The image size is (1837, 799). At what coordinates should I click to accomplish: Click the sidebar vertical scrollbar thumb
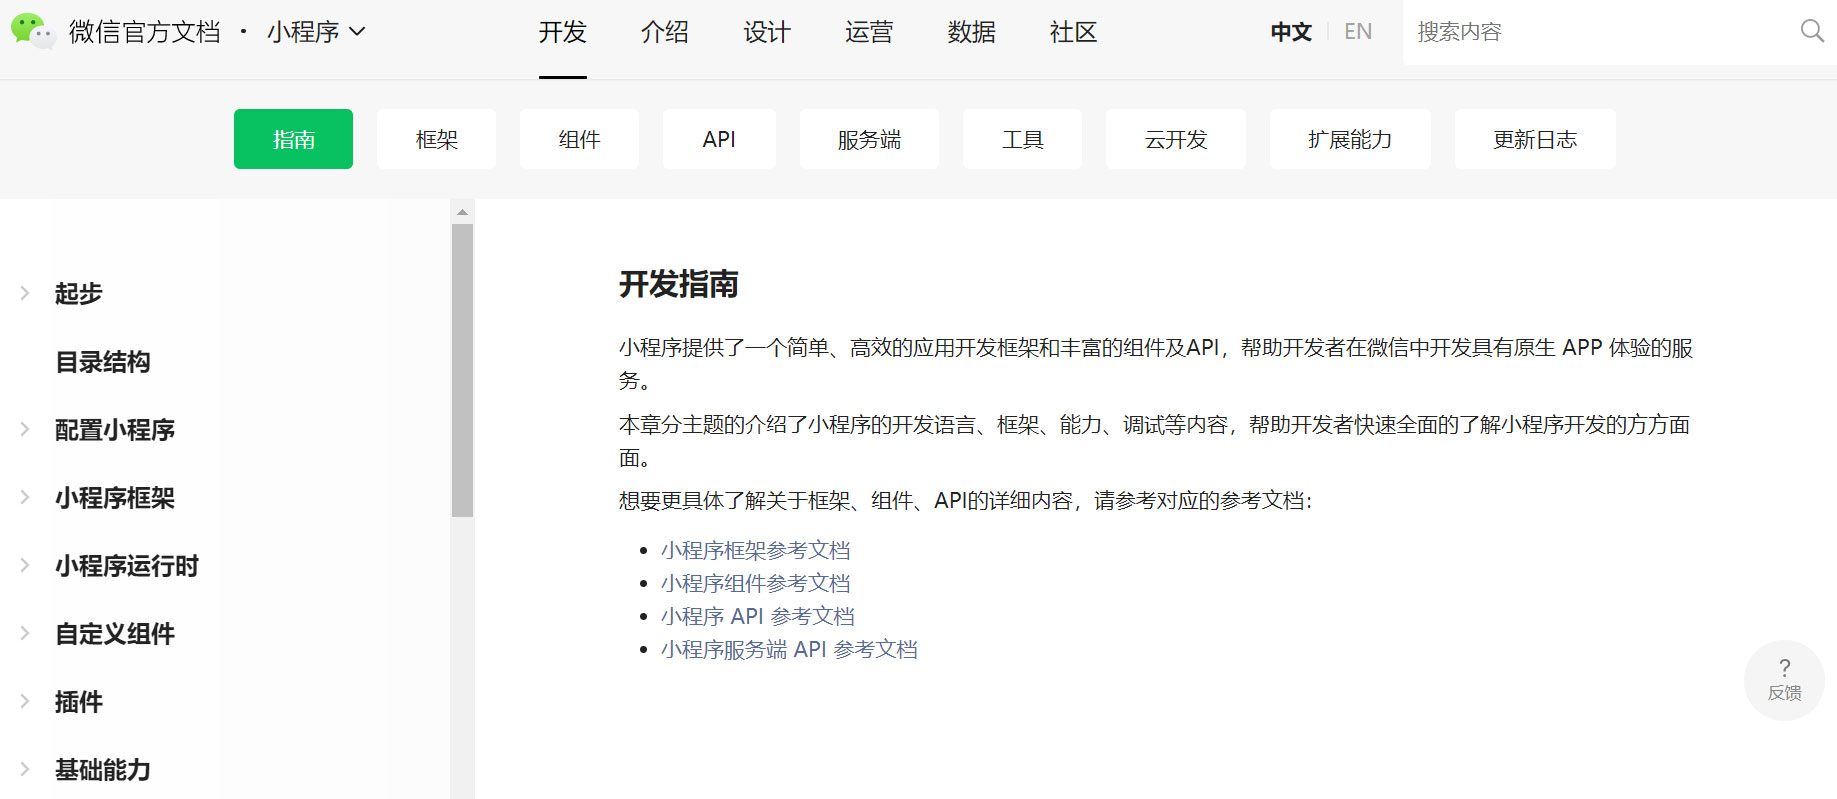462,370
